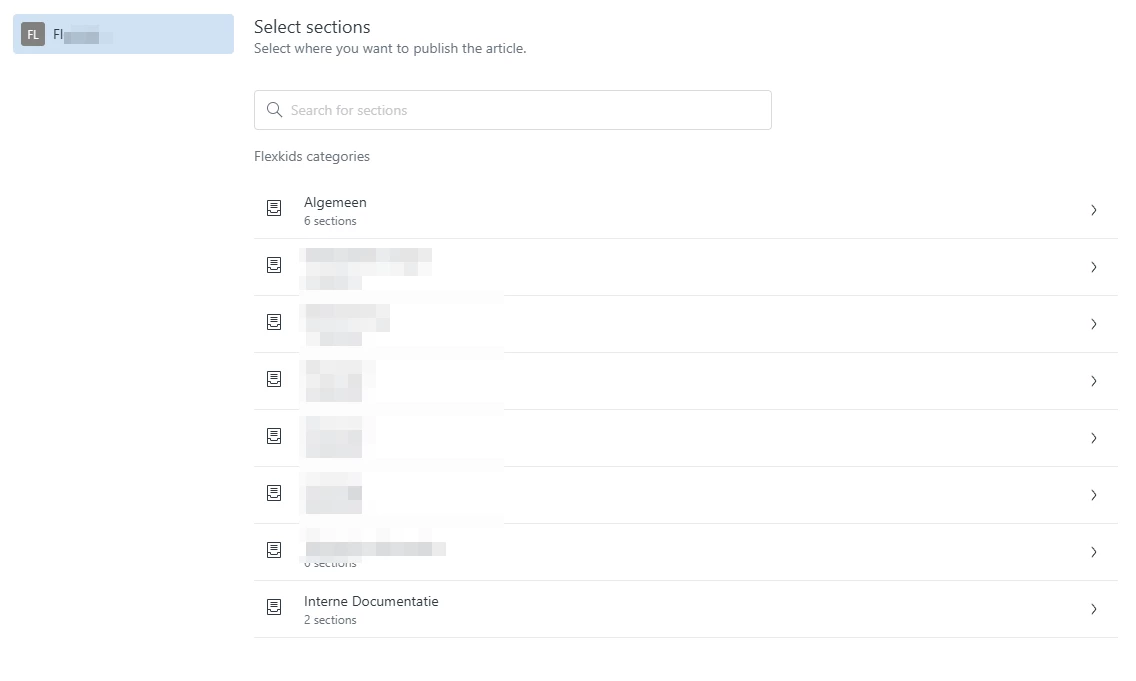Click the third category row's icon
This screenshot has width=1136, height=681.
(x=274, y=322)
